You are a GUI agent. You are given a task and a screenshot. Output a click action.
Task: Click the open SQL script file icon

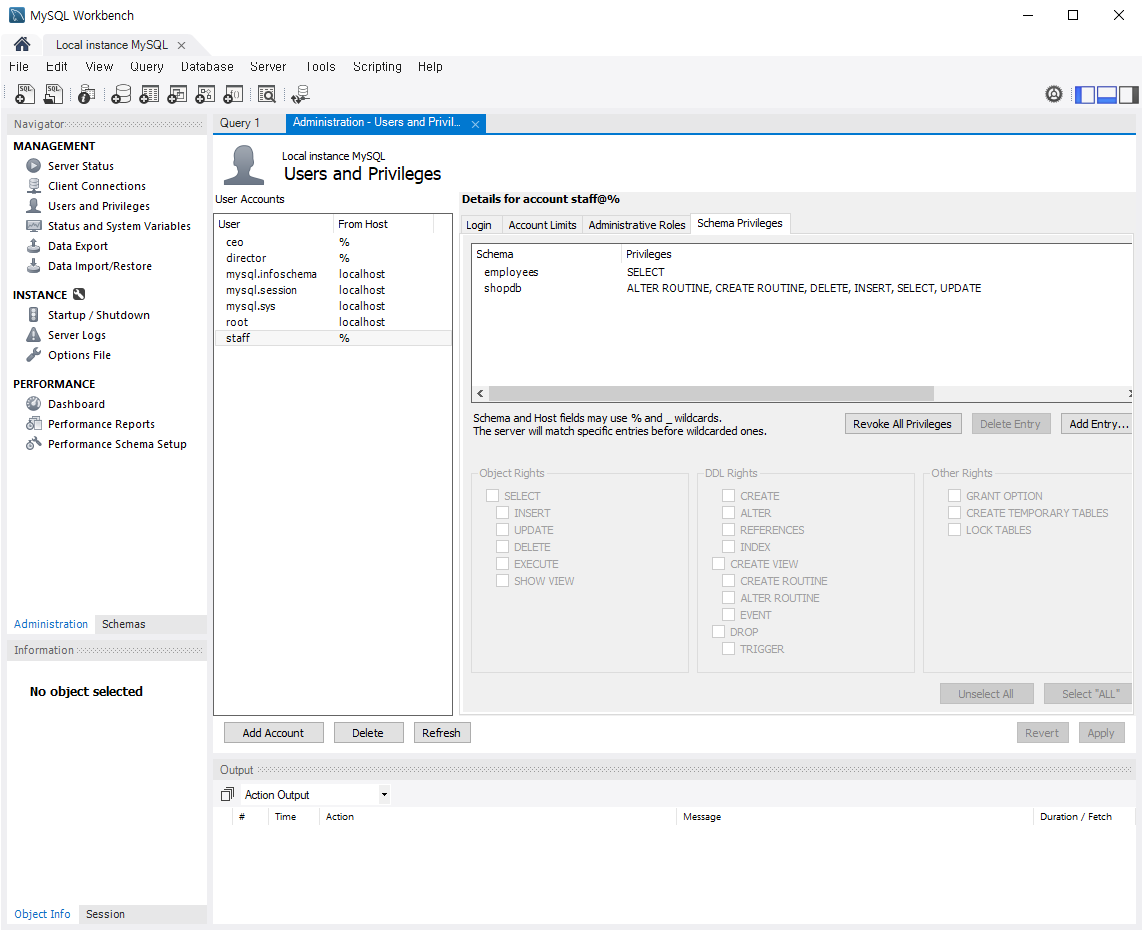(54, 94)
